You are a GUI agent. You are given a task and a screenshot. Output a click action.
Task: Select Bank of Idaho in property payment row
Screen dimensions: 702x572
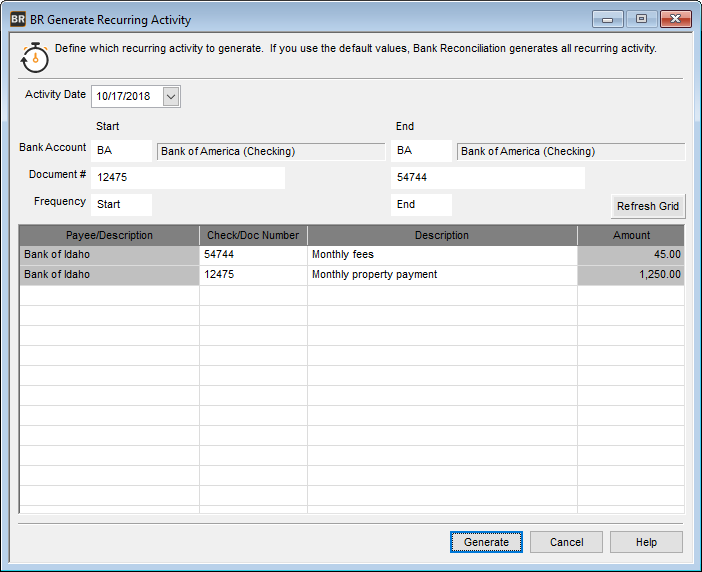109,275
